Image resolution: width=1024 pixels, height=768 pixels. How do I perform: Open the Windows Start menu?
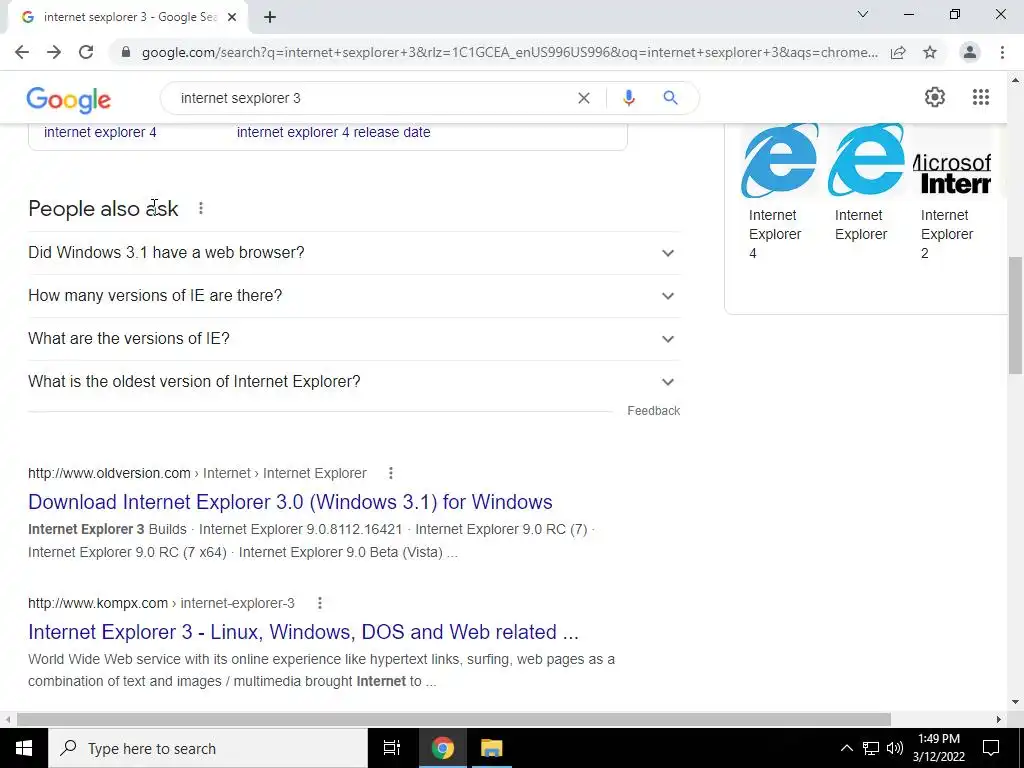point(24,748)
